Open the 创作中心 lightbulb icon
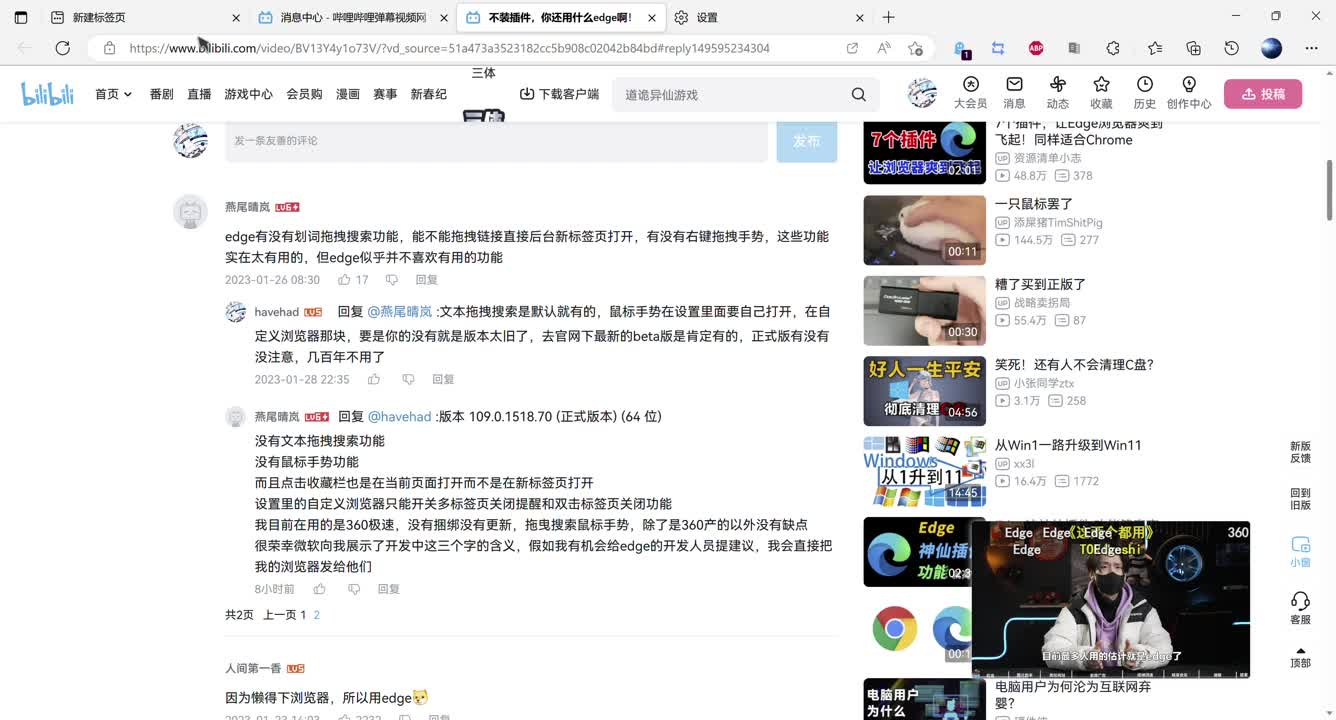The width and height of the screenshot is (1336, 720). (x=1189, y=93)
